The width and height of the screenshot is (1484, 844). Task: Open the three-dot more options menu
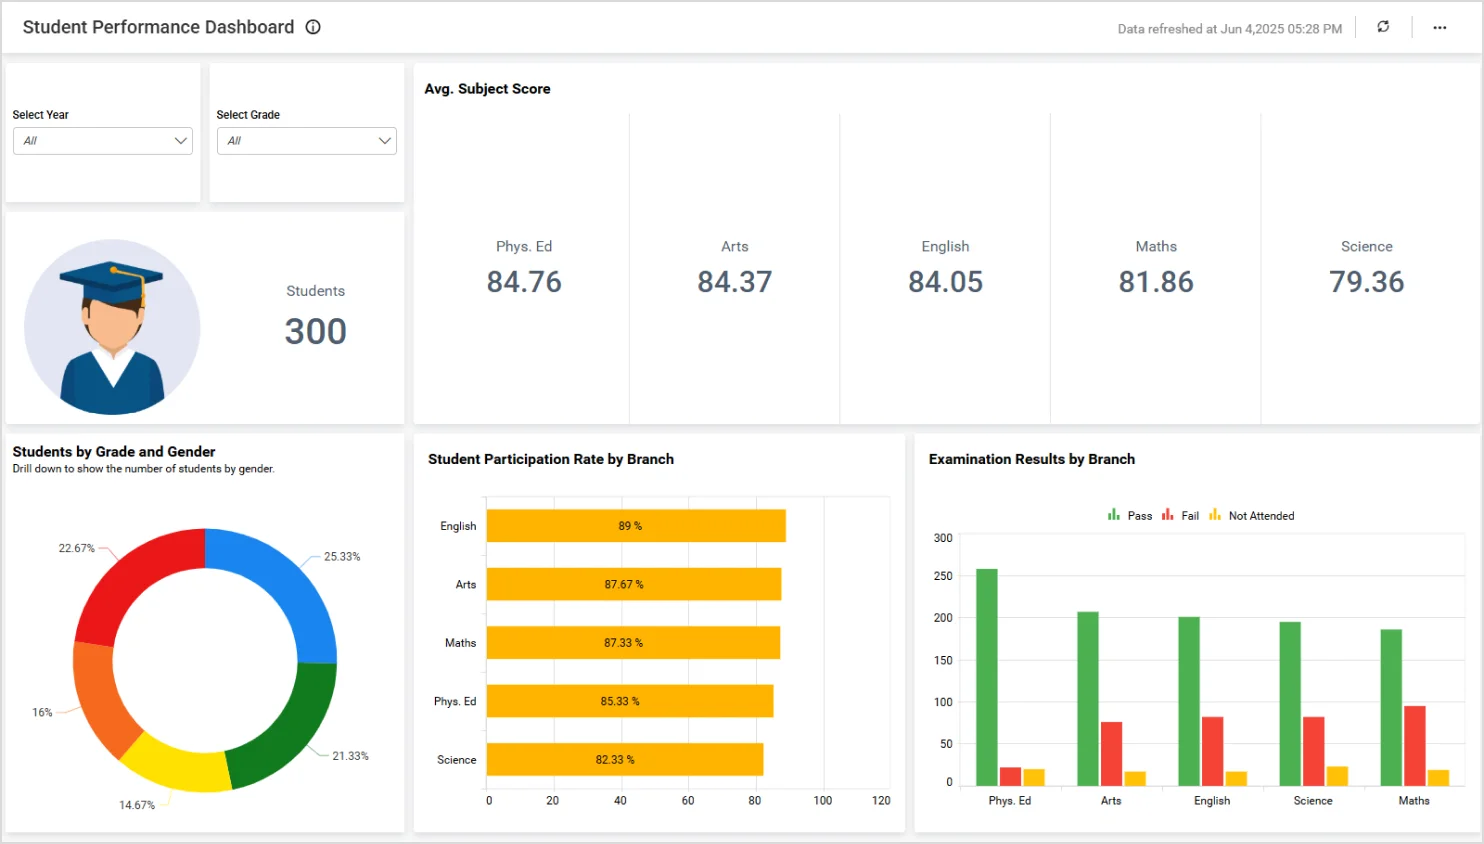1439,28
